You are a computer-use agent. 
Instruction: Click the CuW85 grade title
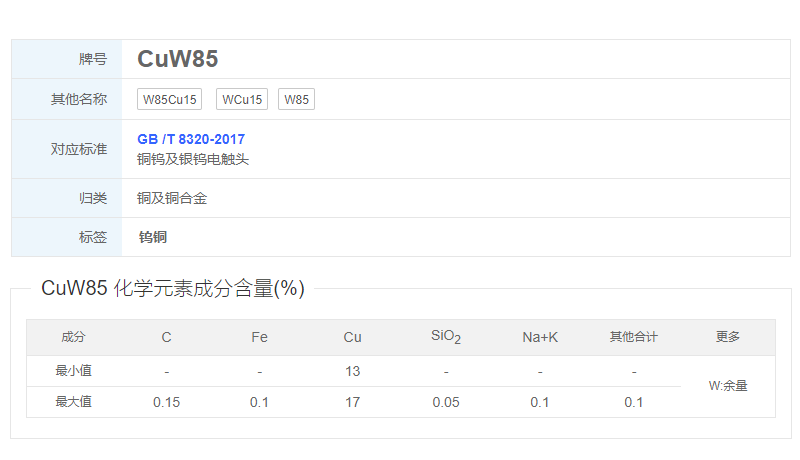178,59
